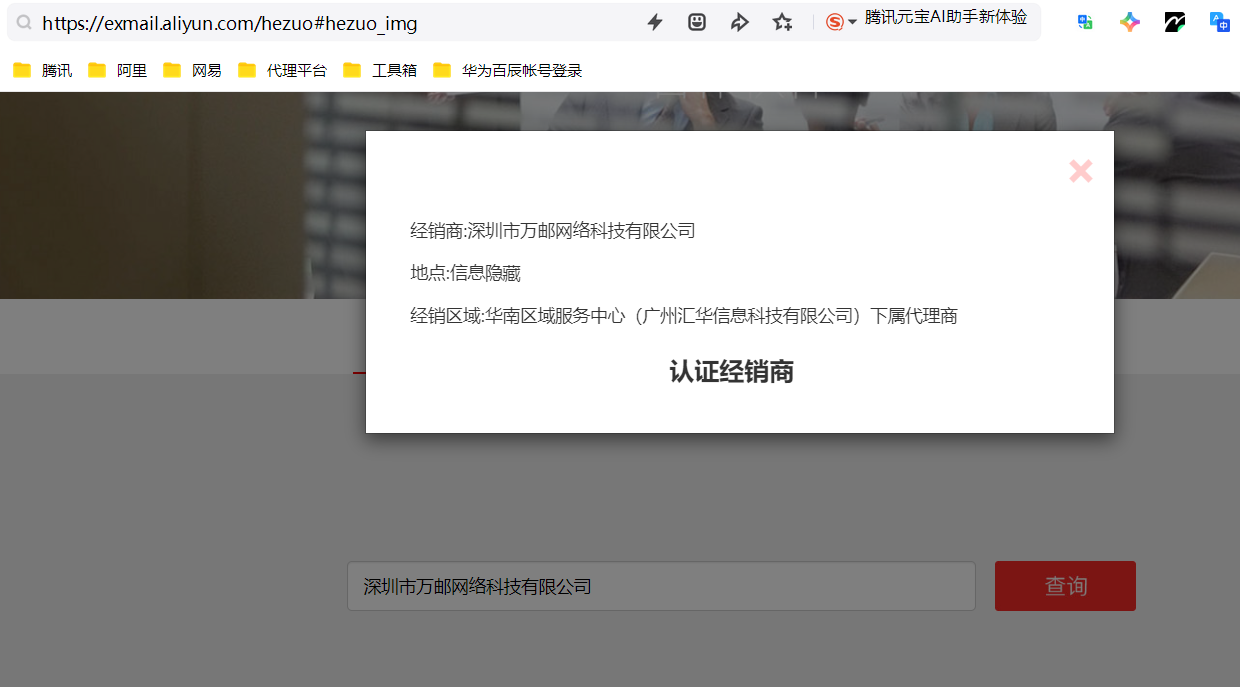1240x687 pixels.
Task: Click the share arrow icon in address bar
Action: click(740, 22)
